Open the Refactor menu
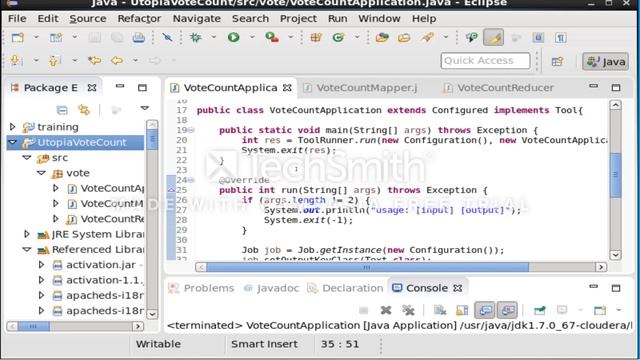This screenshot has height=360, width=640. [x=139, y=19]
